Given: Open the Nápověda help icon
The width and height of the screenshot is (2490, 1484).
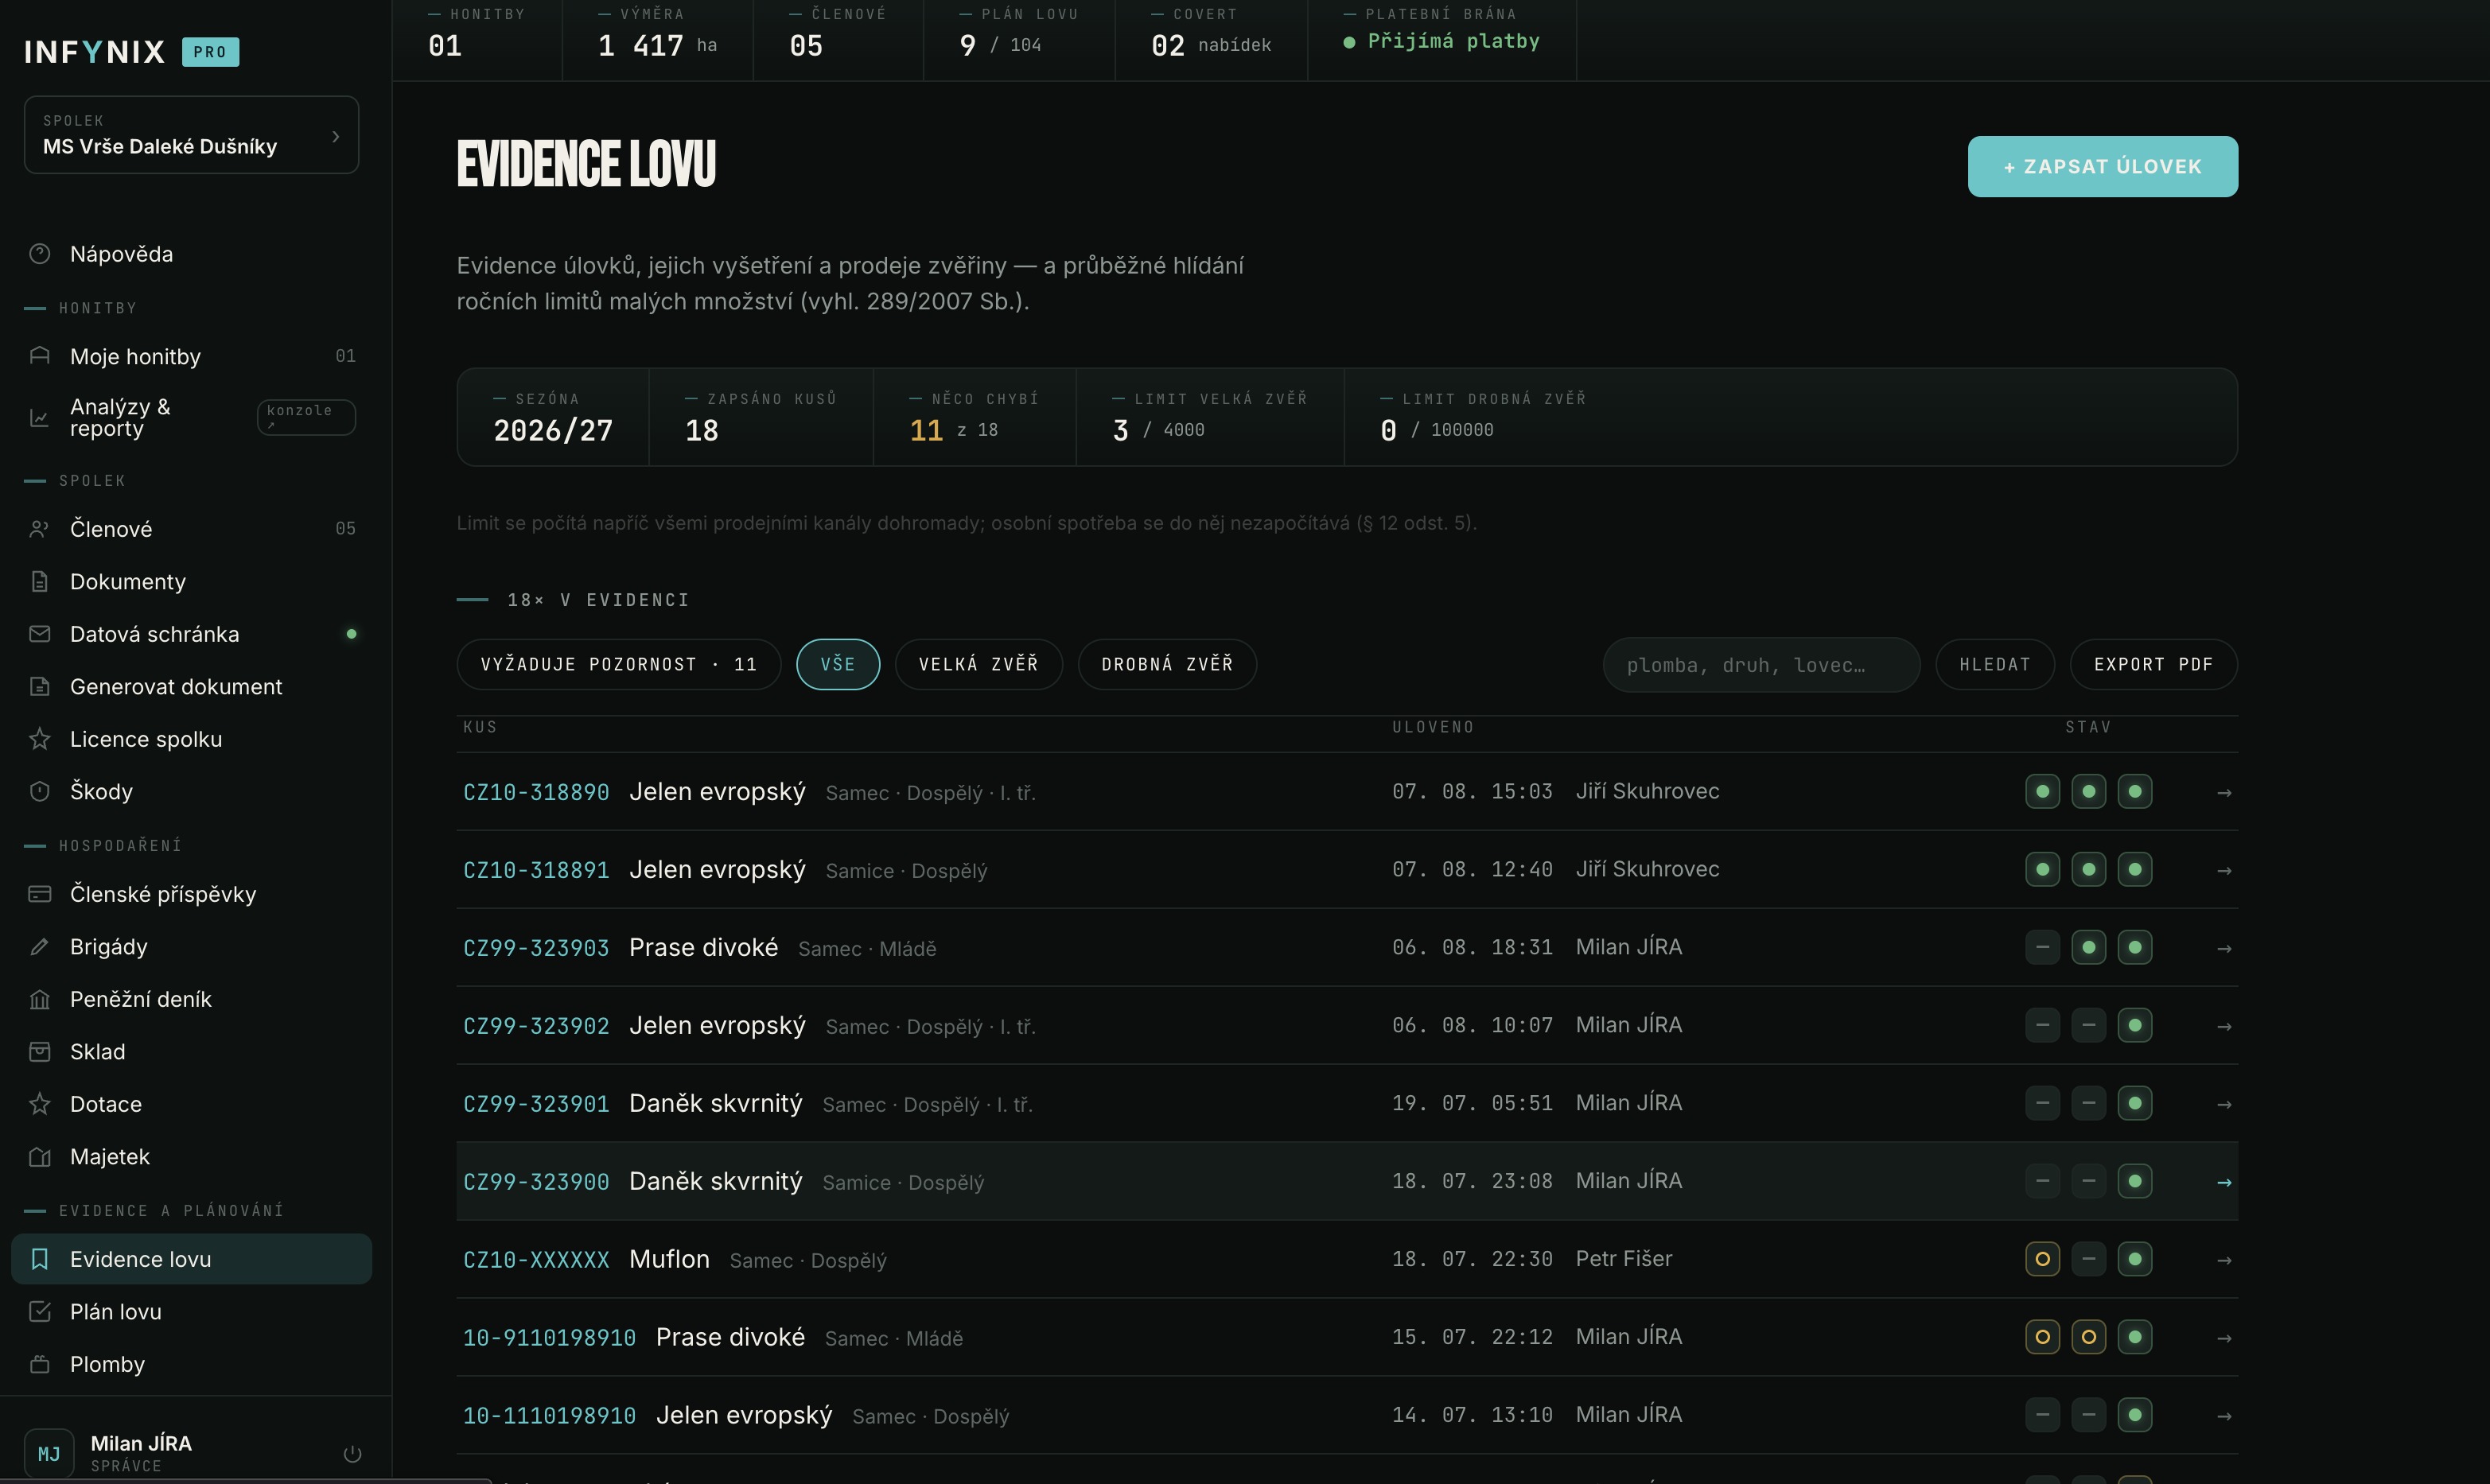Looking at the screenshot, I should tap(39, 254).
